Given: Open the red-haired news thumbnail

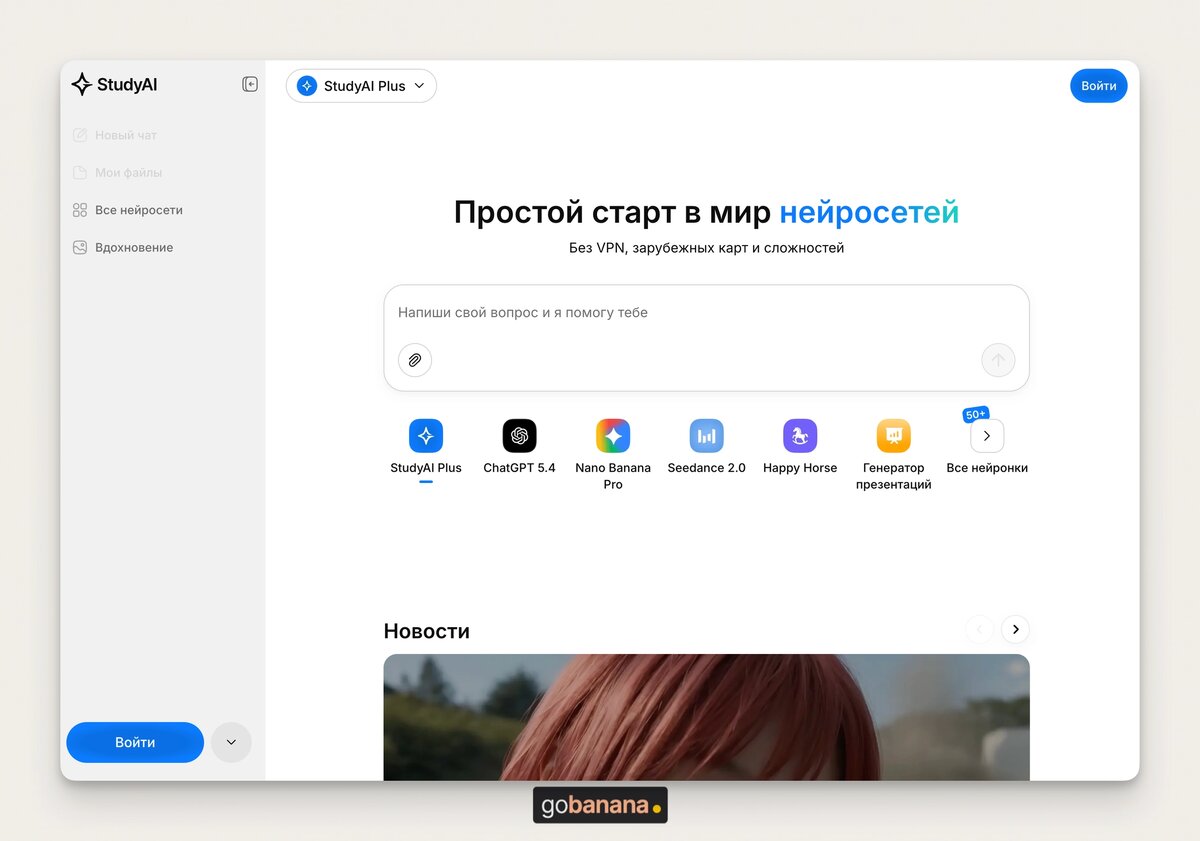Looking at the screenshot, I should (x=707, y=717).
